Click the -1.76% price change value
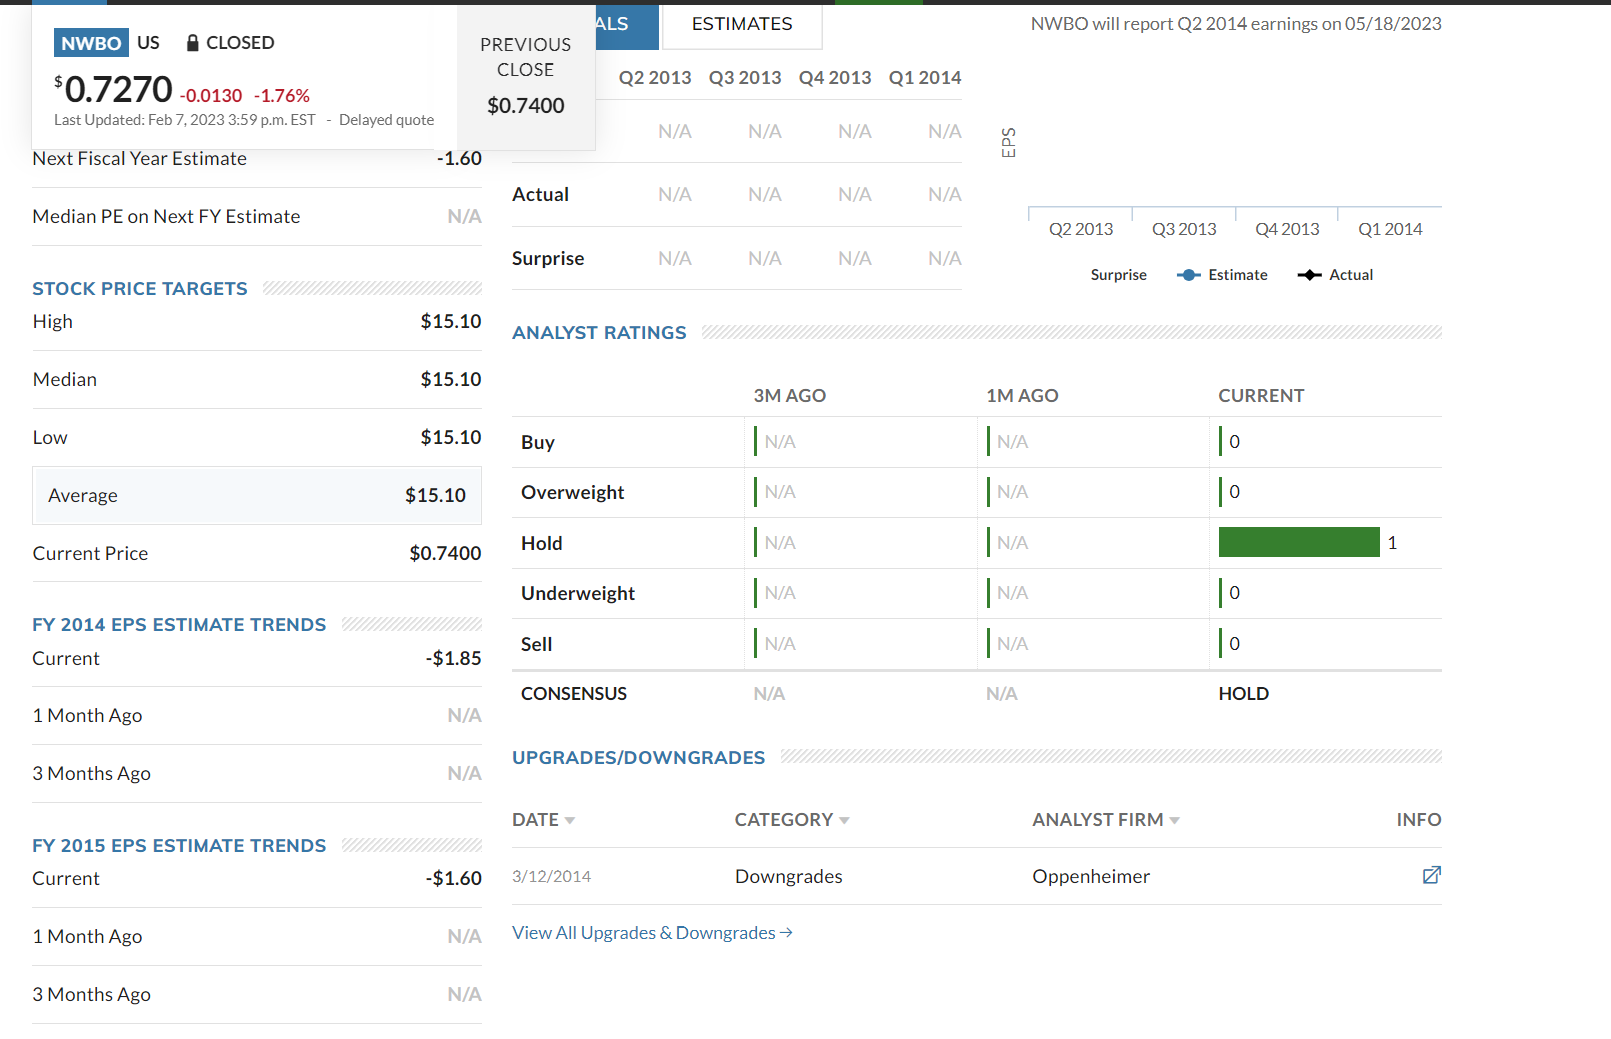The width and height of the screenshot is (1611, 1039). [282, 96]
